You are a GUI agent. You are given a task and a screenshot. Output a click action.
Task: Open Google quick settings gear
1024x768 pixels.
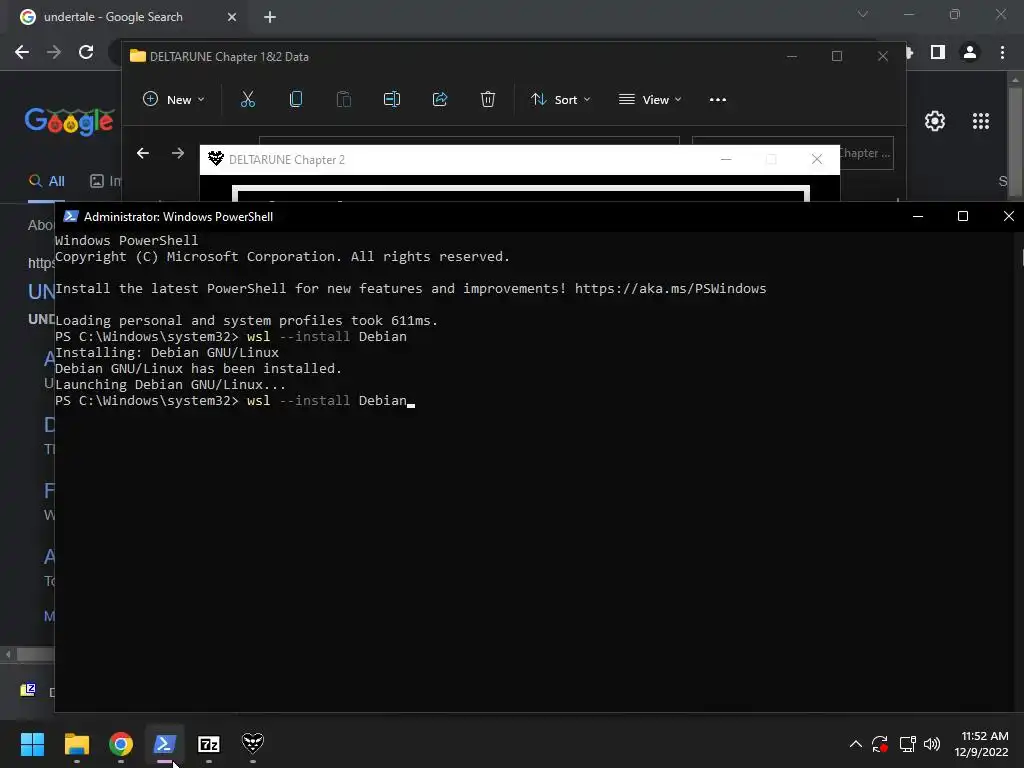tap(935, 121)
